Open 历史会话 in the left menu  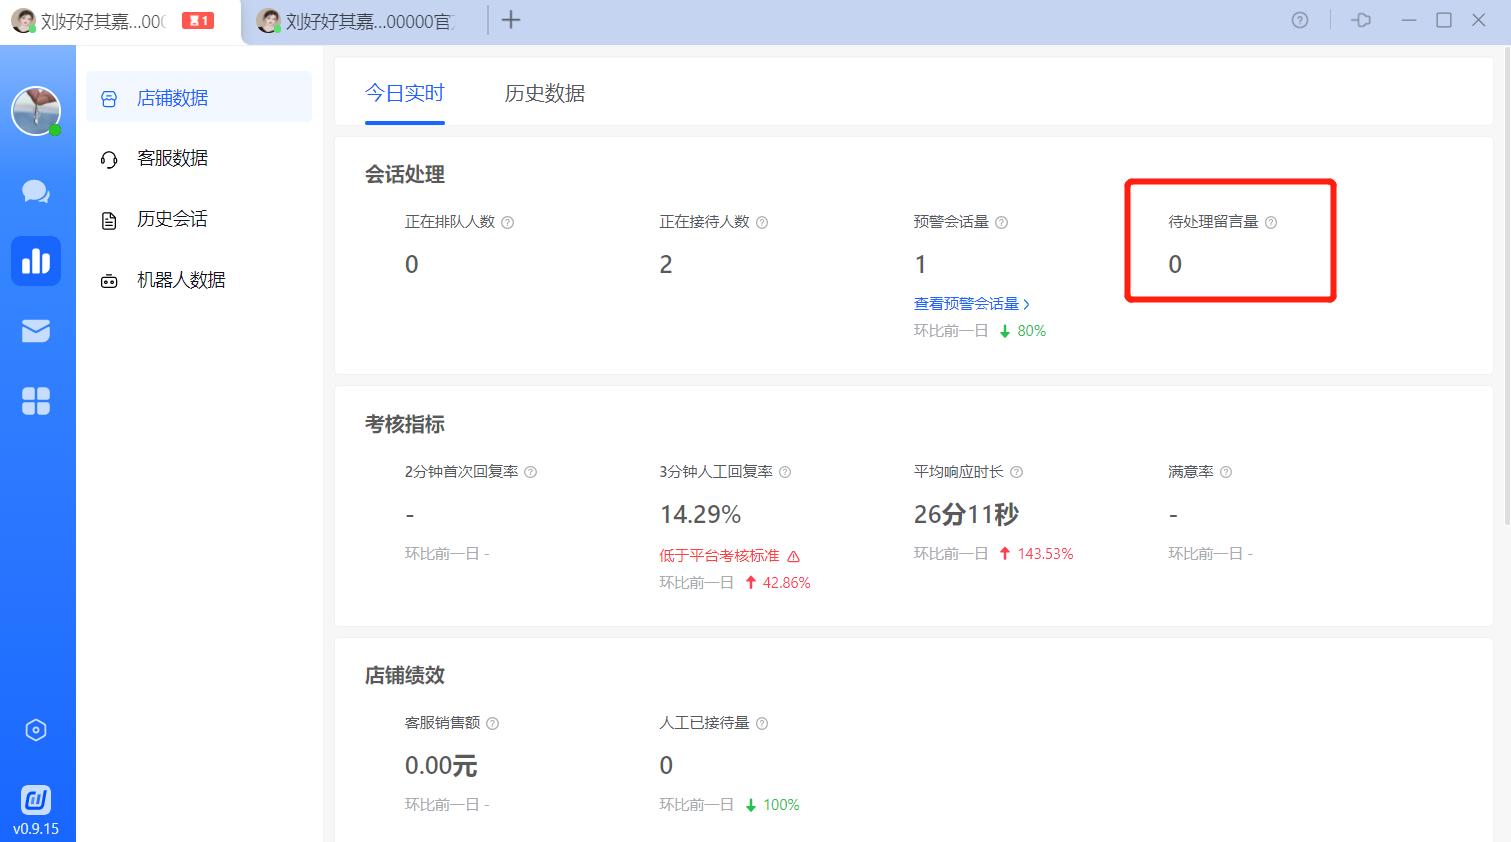click(172, 219)
